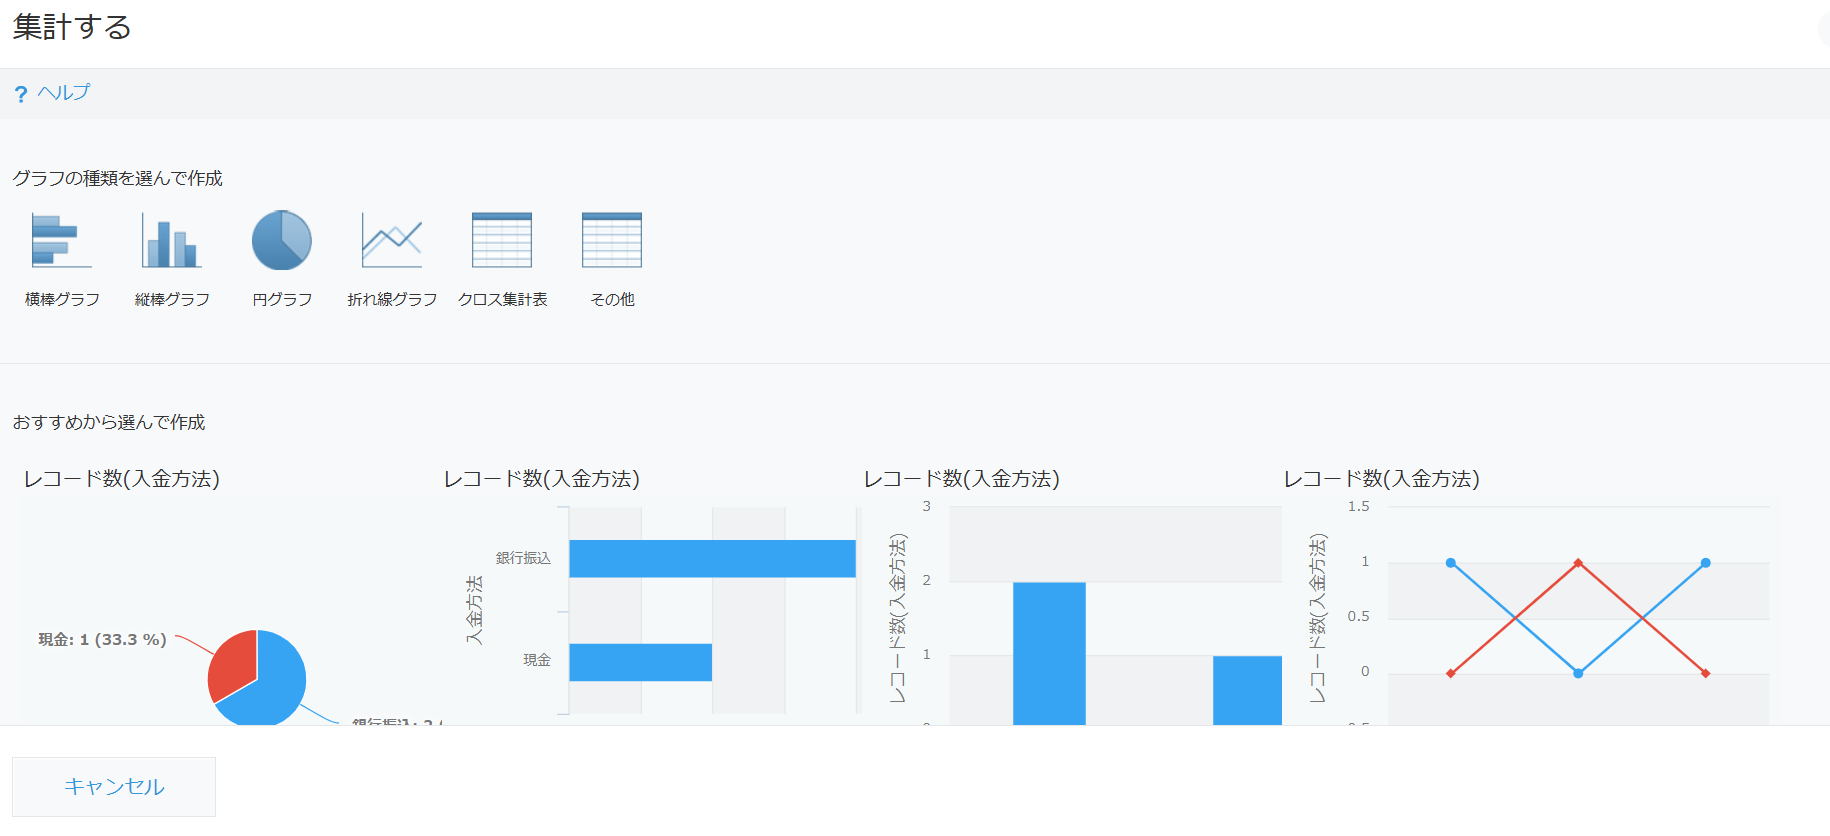Viewport: 1830px width, 836px height.
Task: Click the tallest blue vertical bar
Action: [1049, 652]
